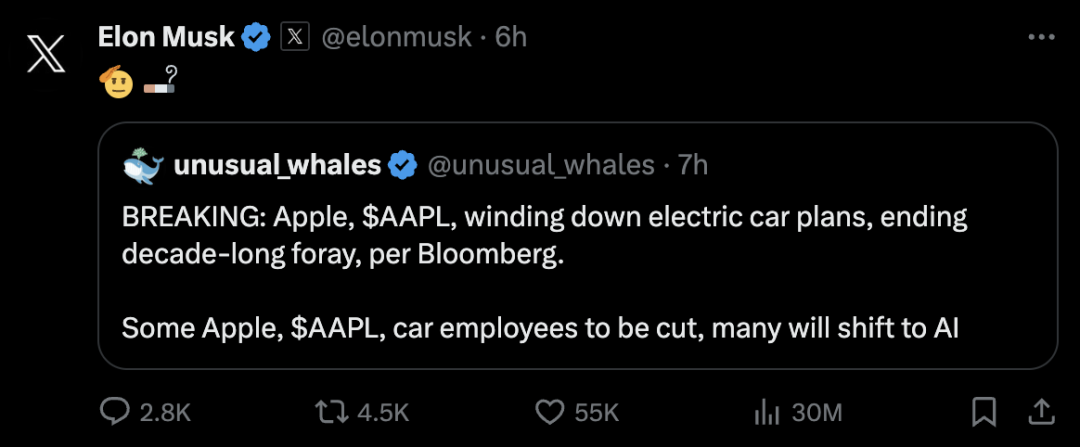Open the three-dot more options menu
The image size is (1080, 447).
(1041, 37)
